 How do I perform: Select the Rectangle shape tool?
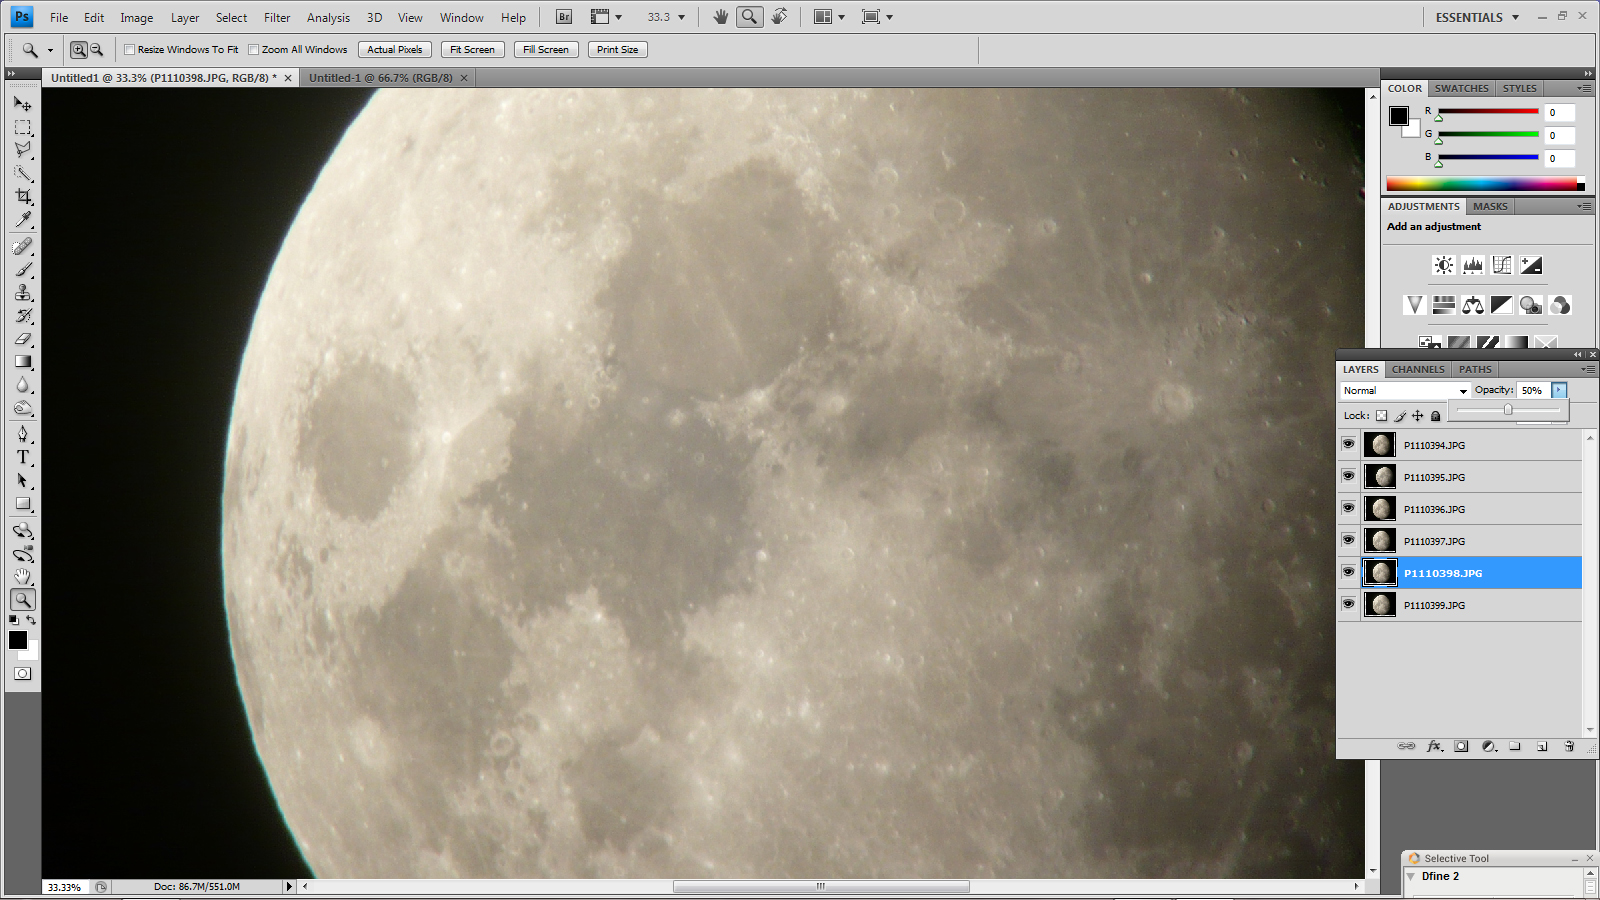[x=23, y=504]
